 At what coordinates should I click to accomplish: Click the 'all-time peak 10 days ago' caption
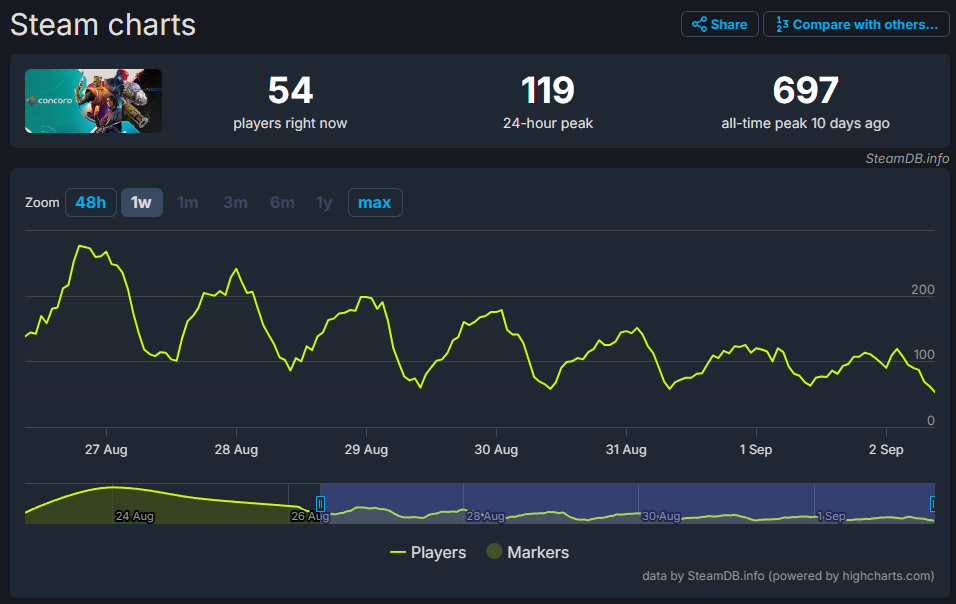click(805, 123)
